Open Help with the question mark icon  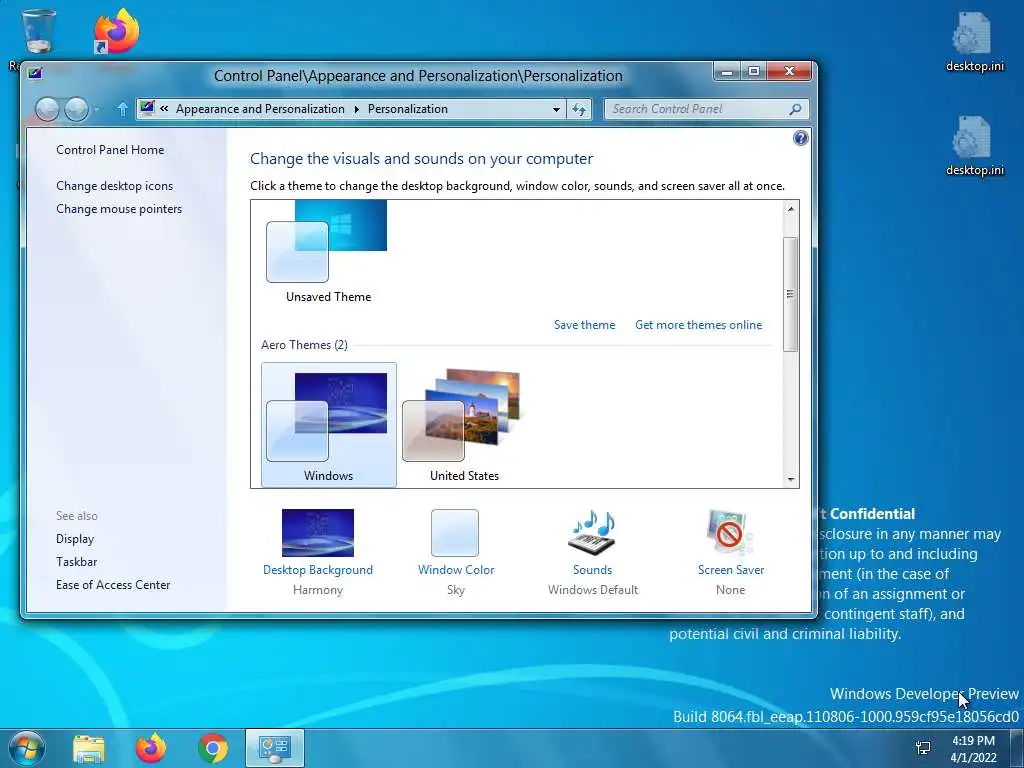point(801,138)
